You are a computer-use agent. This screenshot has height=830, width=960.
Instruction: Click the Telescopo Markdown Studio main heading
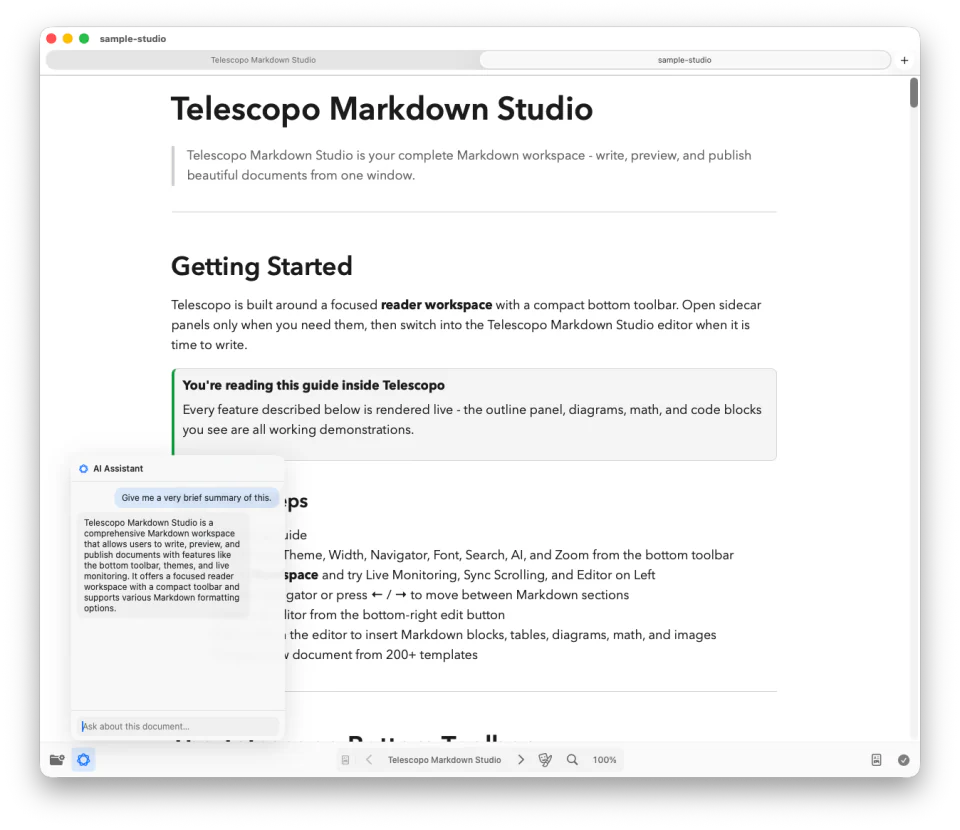click(381, 109)
